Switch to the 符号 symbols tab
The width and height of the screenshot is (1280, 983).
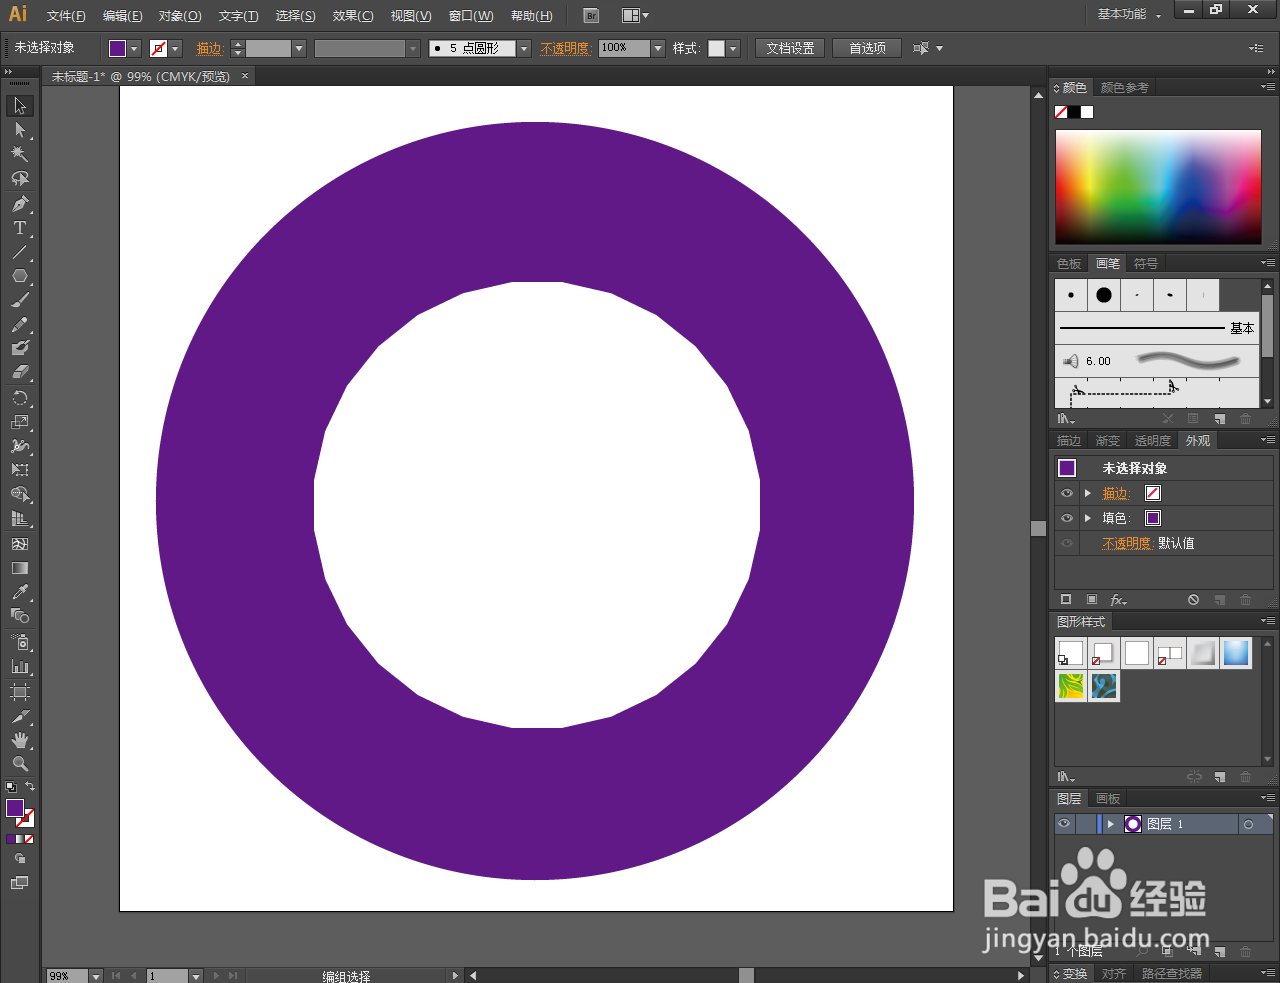[x=1146, y=264]
